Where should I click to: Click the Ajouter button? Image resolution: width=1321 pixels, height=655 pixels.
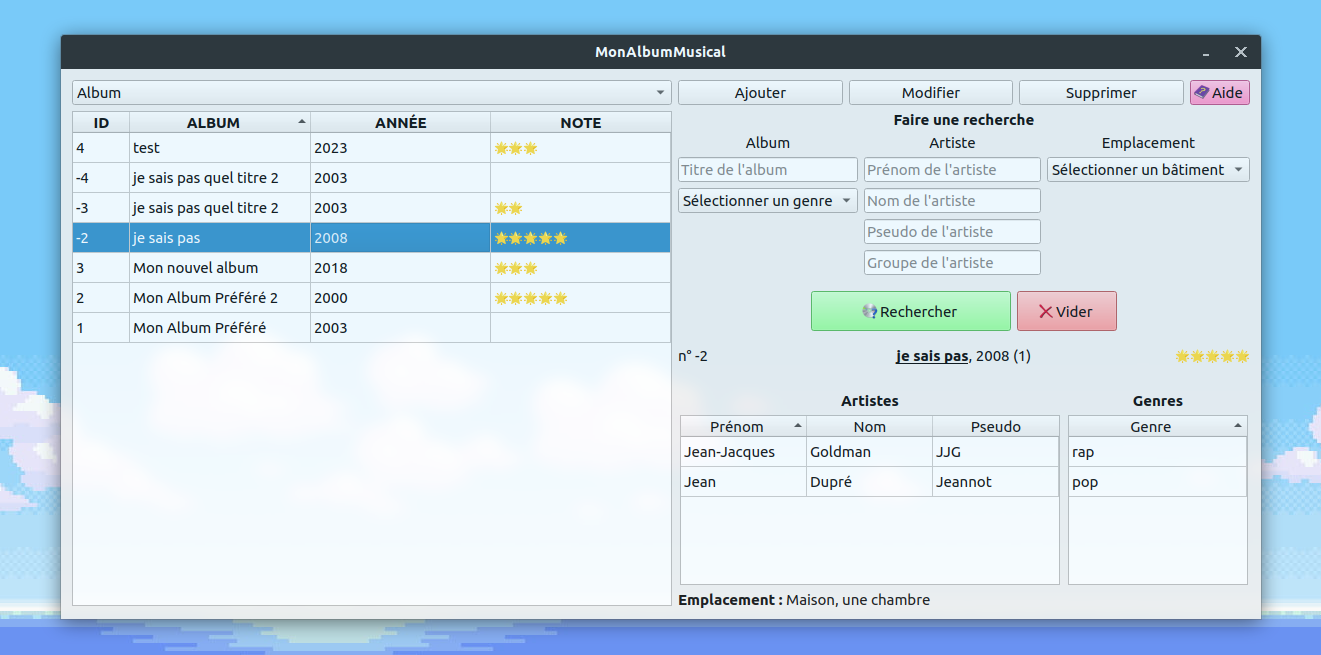point(760,92)
